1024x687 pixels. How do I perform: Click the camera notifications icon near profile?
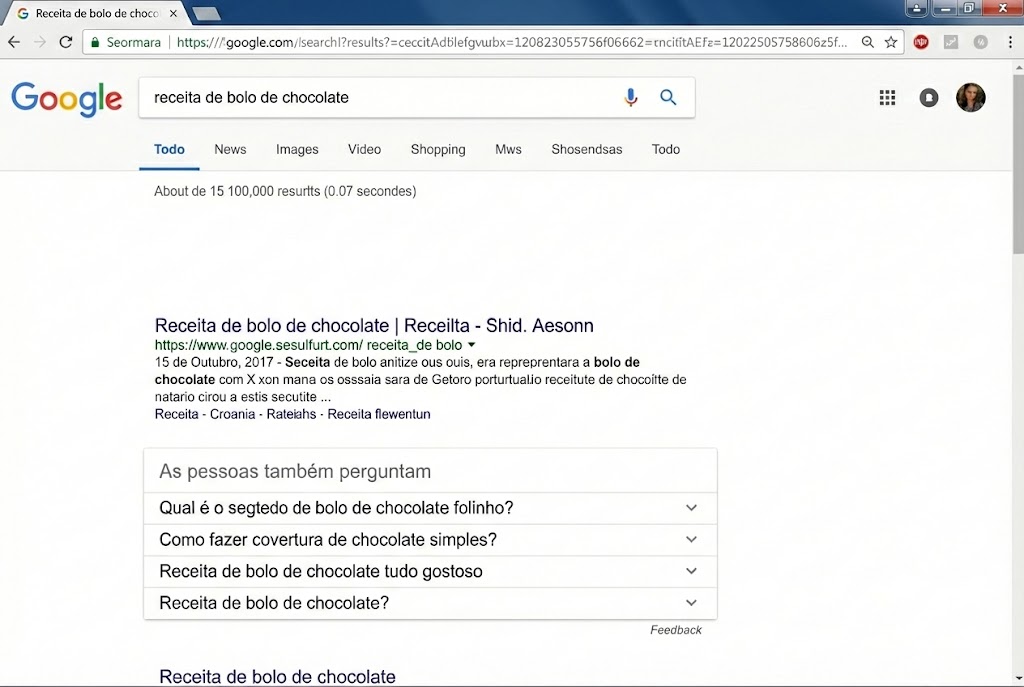pos(928,97)
